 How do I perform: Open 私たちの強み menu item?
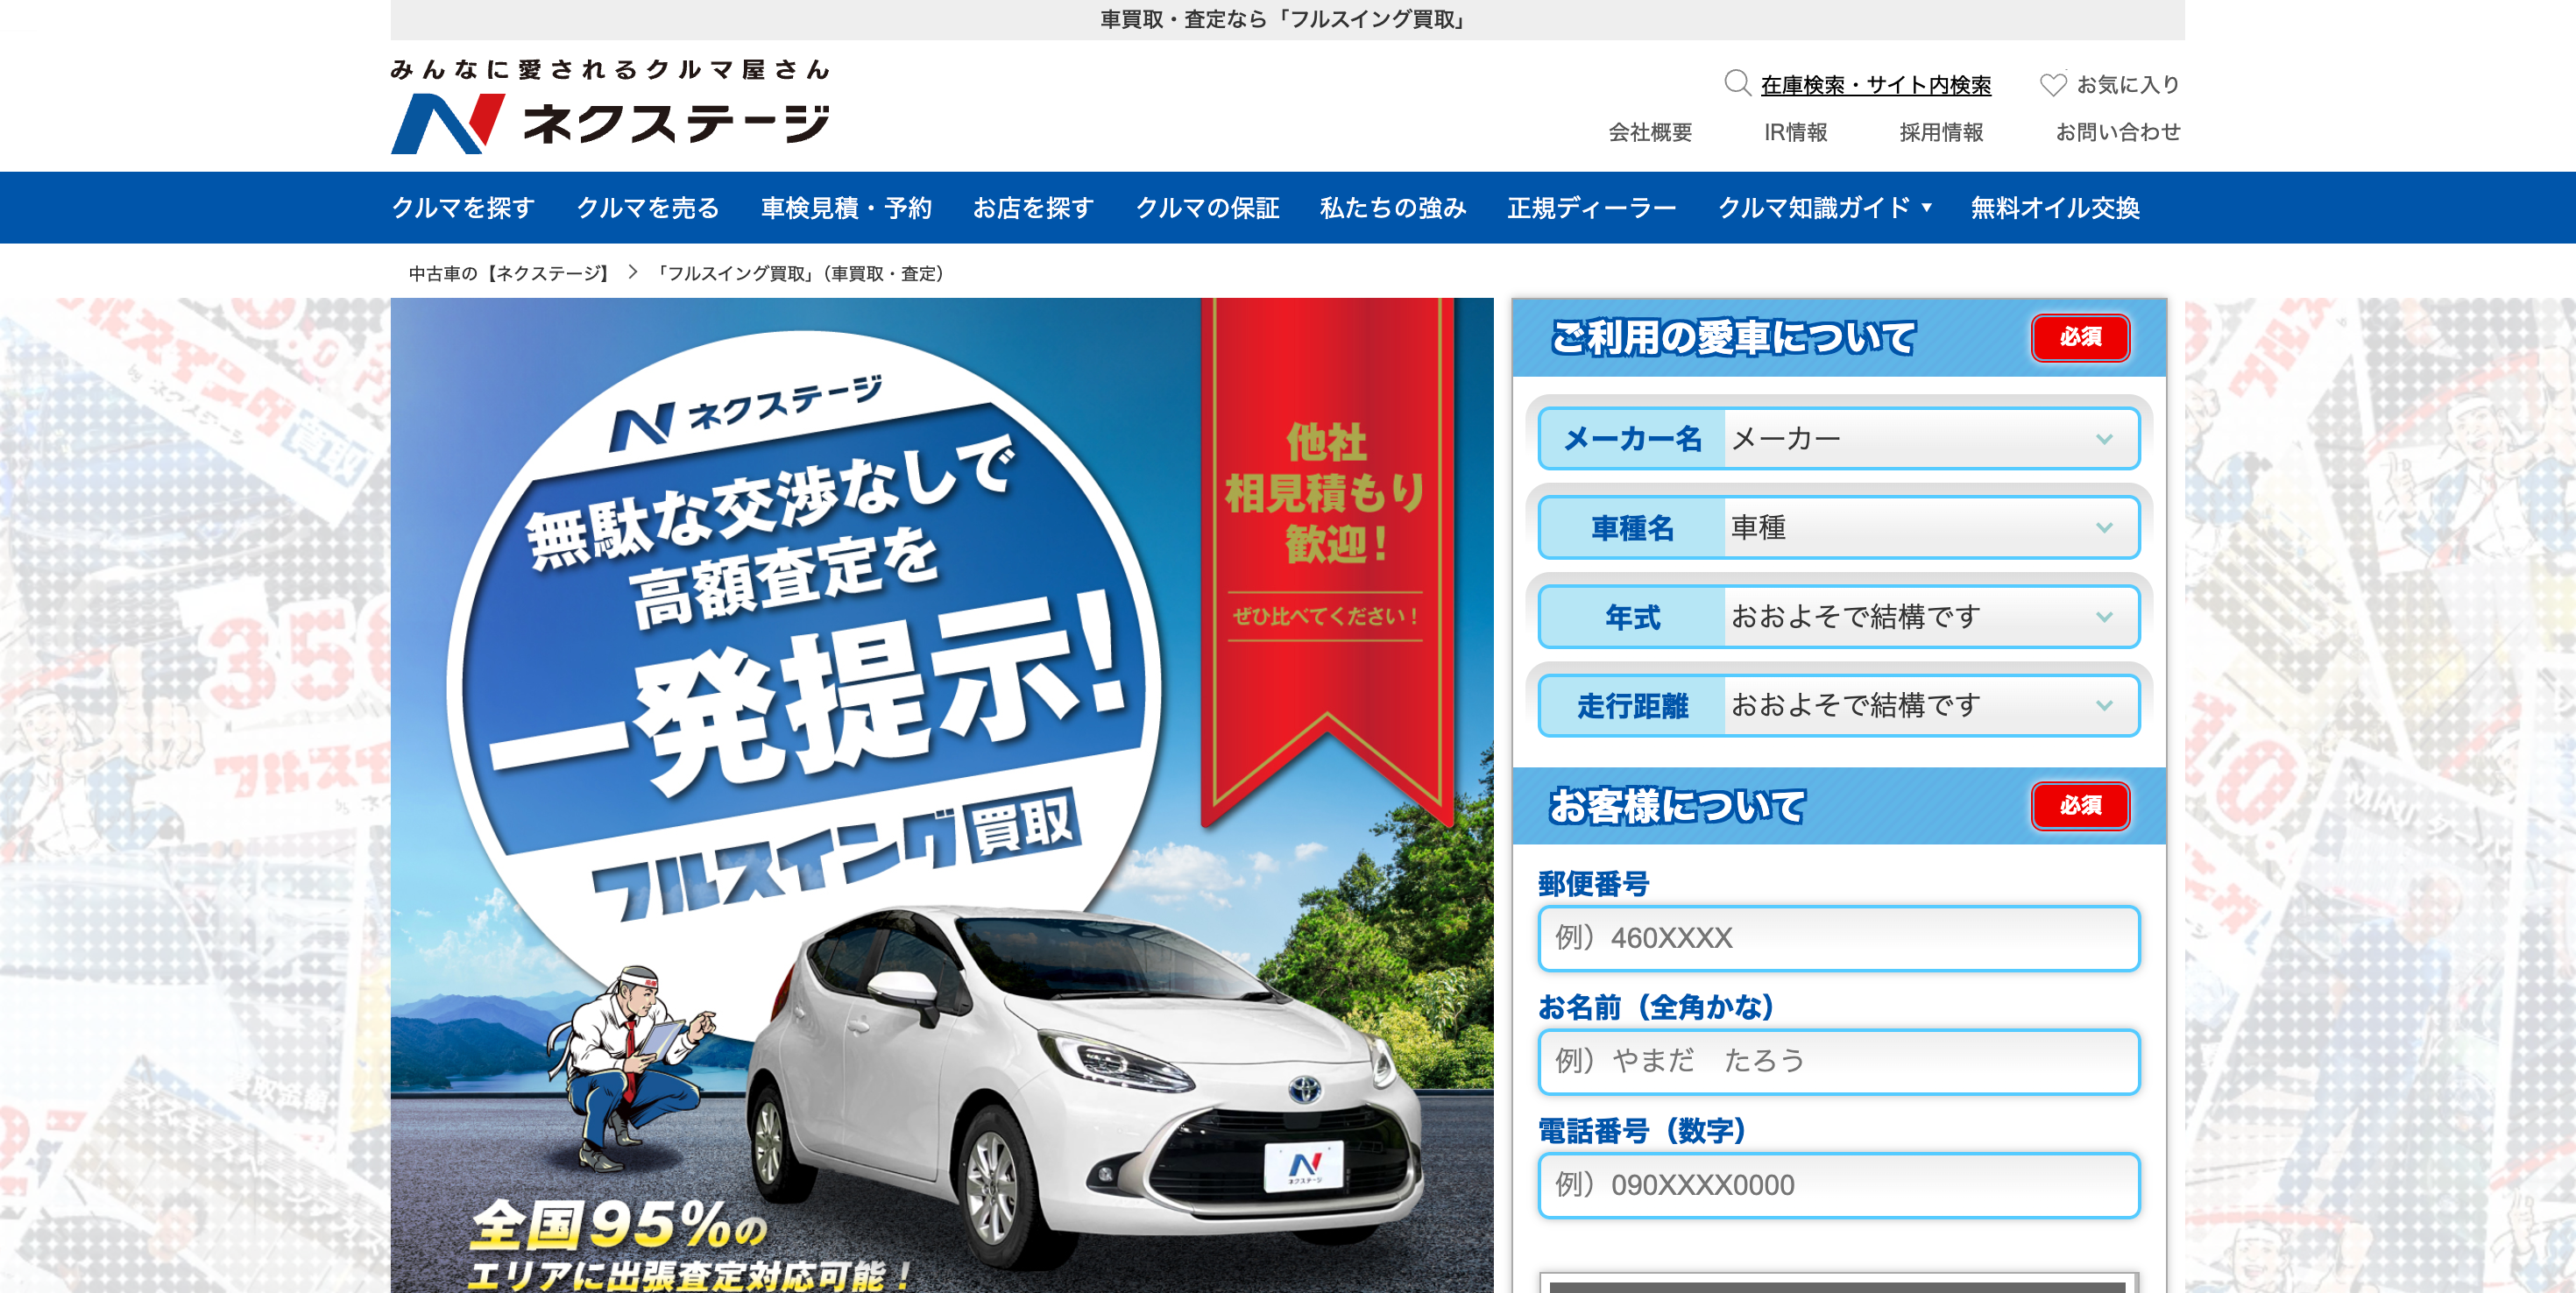click(1393, 208)
